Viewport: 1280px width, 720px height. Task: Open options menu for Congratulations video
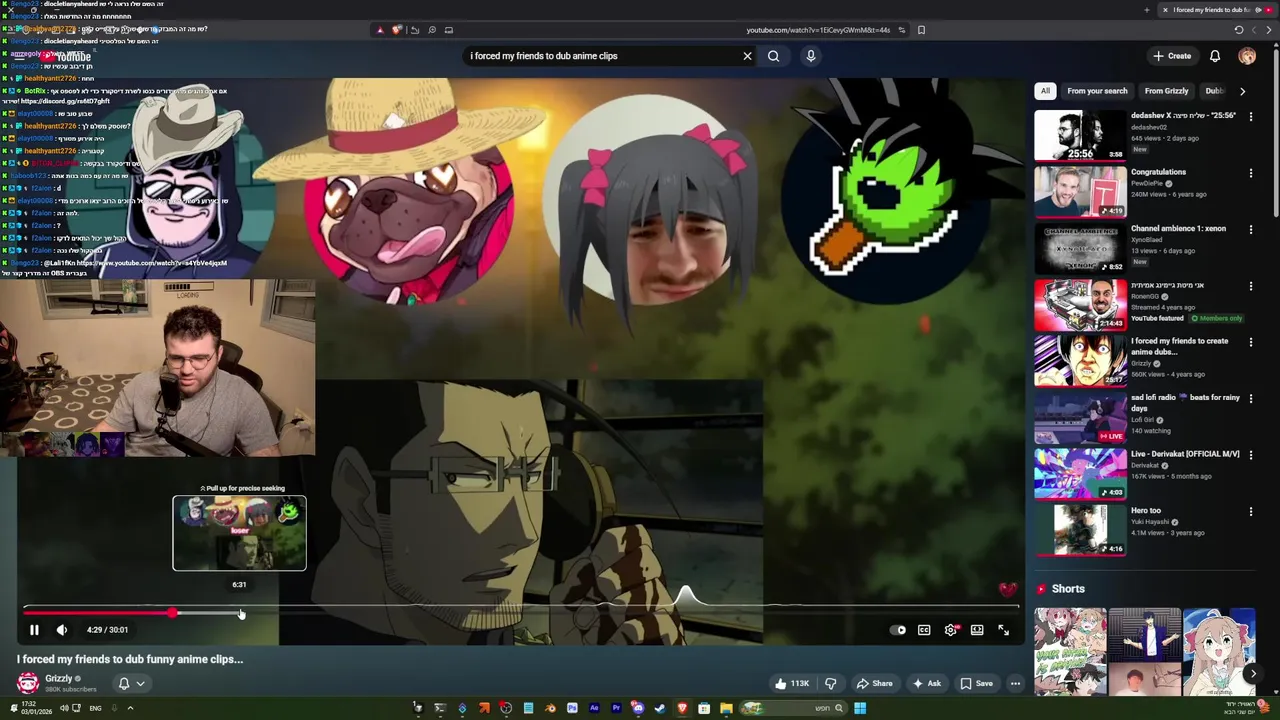point(1250,173)
